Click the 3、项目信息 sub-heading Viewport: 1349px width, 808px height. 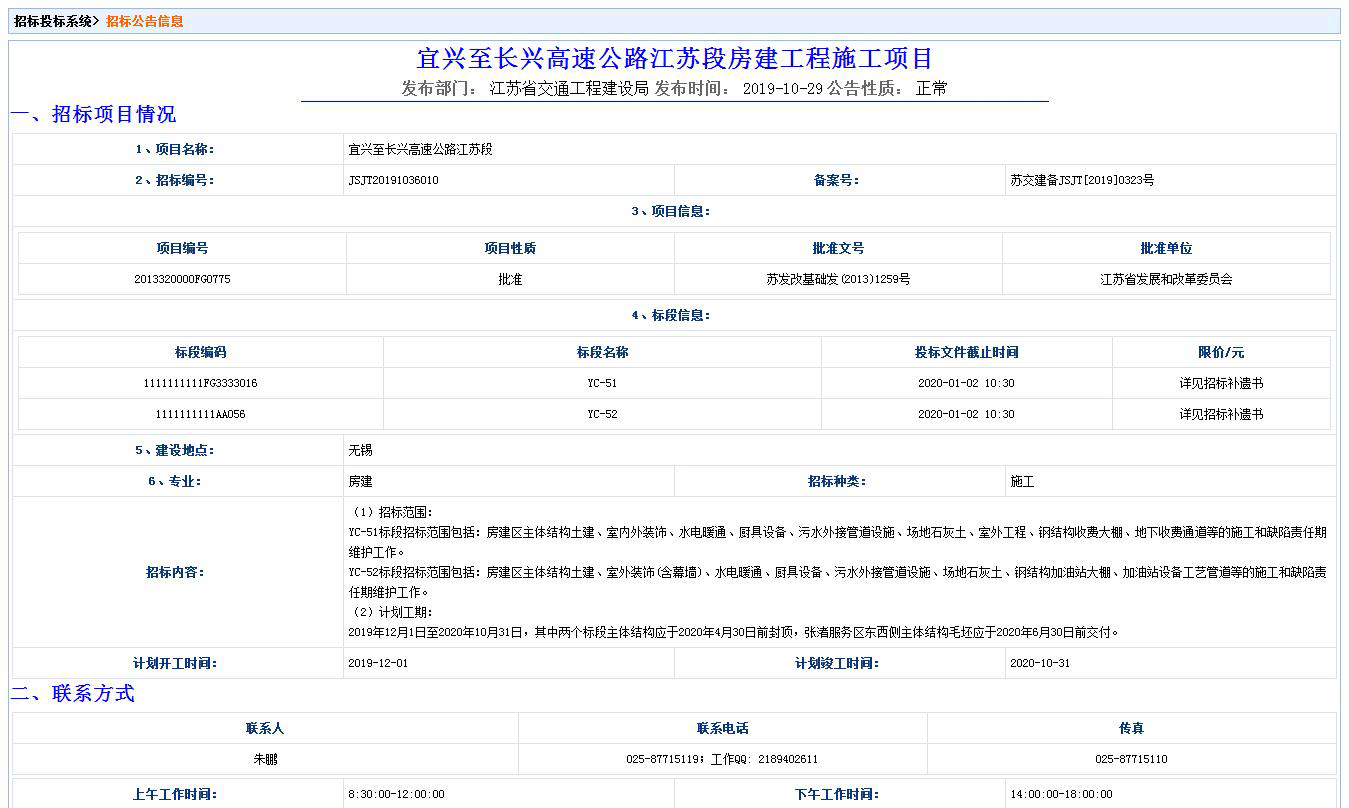click(x=671, y=211)
